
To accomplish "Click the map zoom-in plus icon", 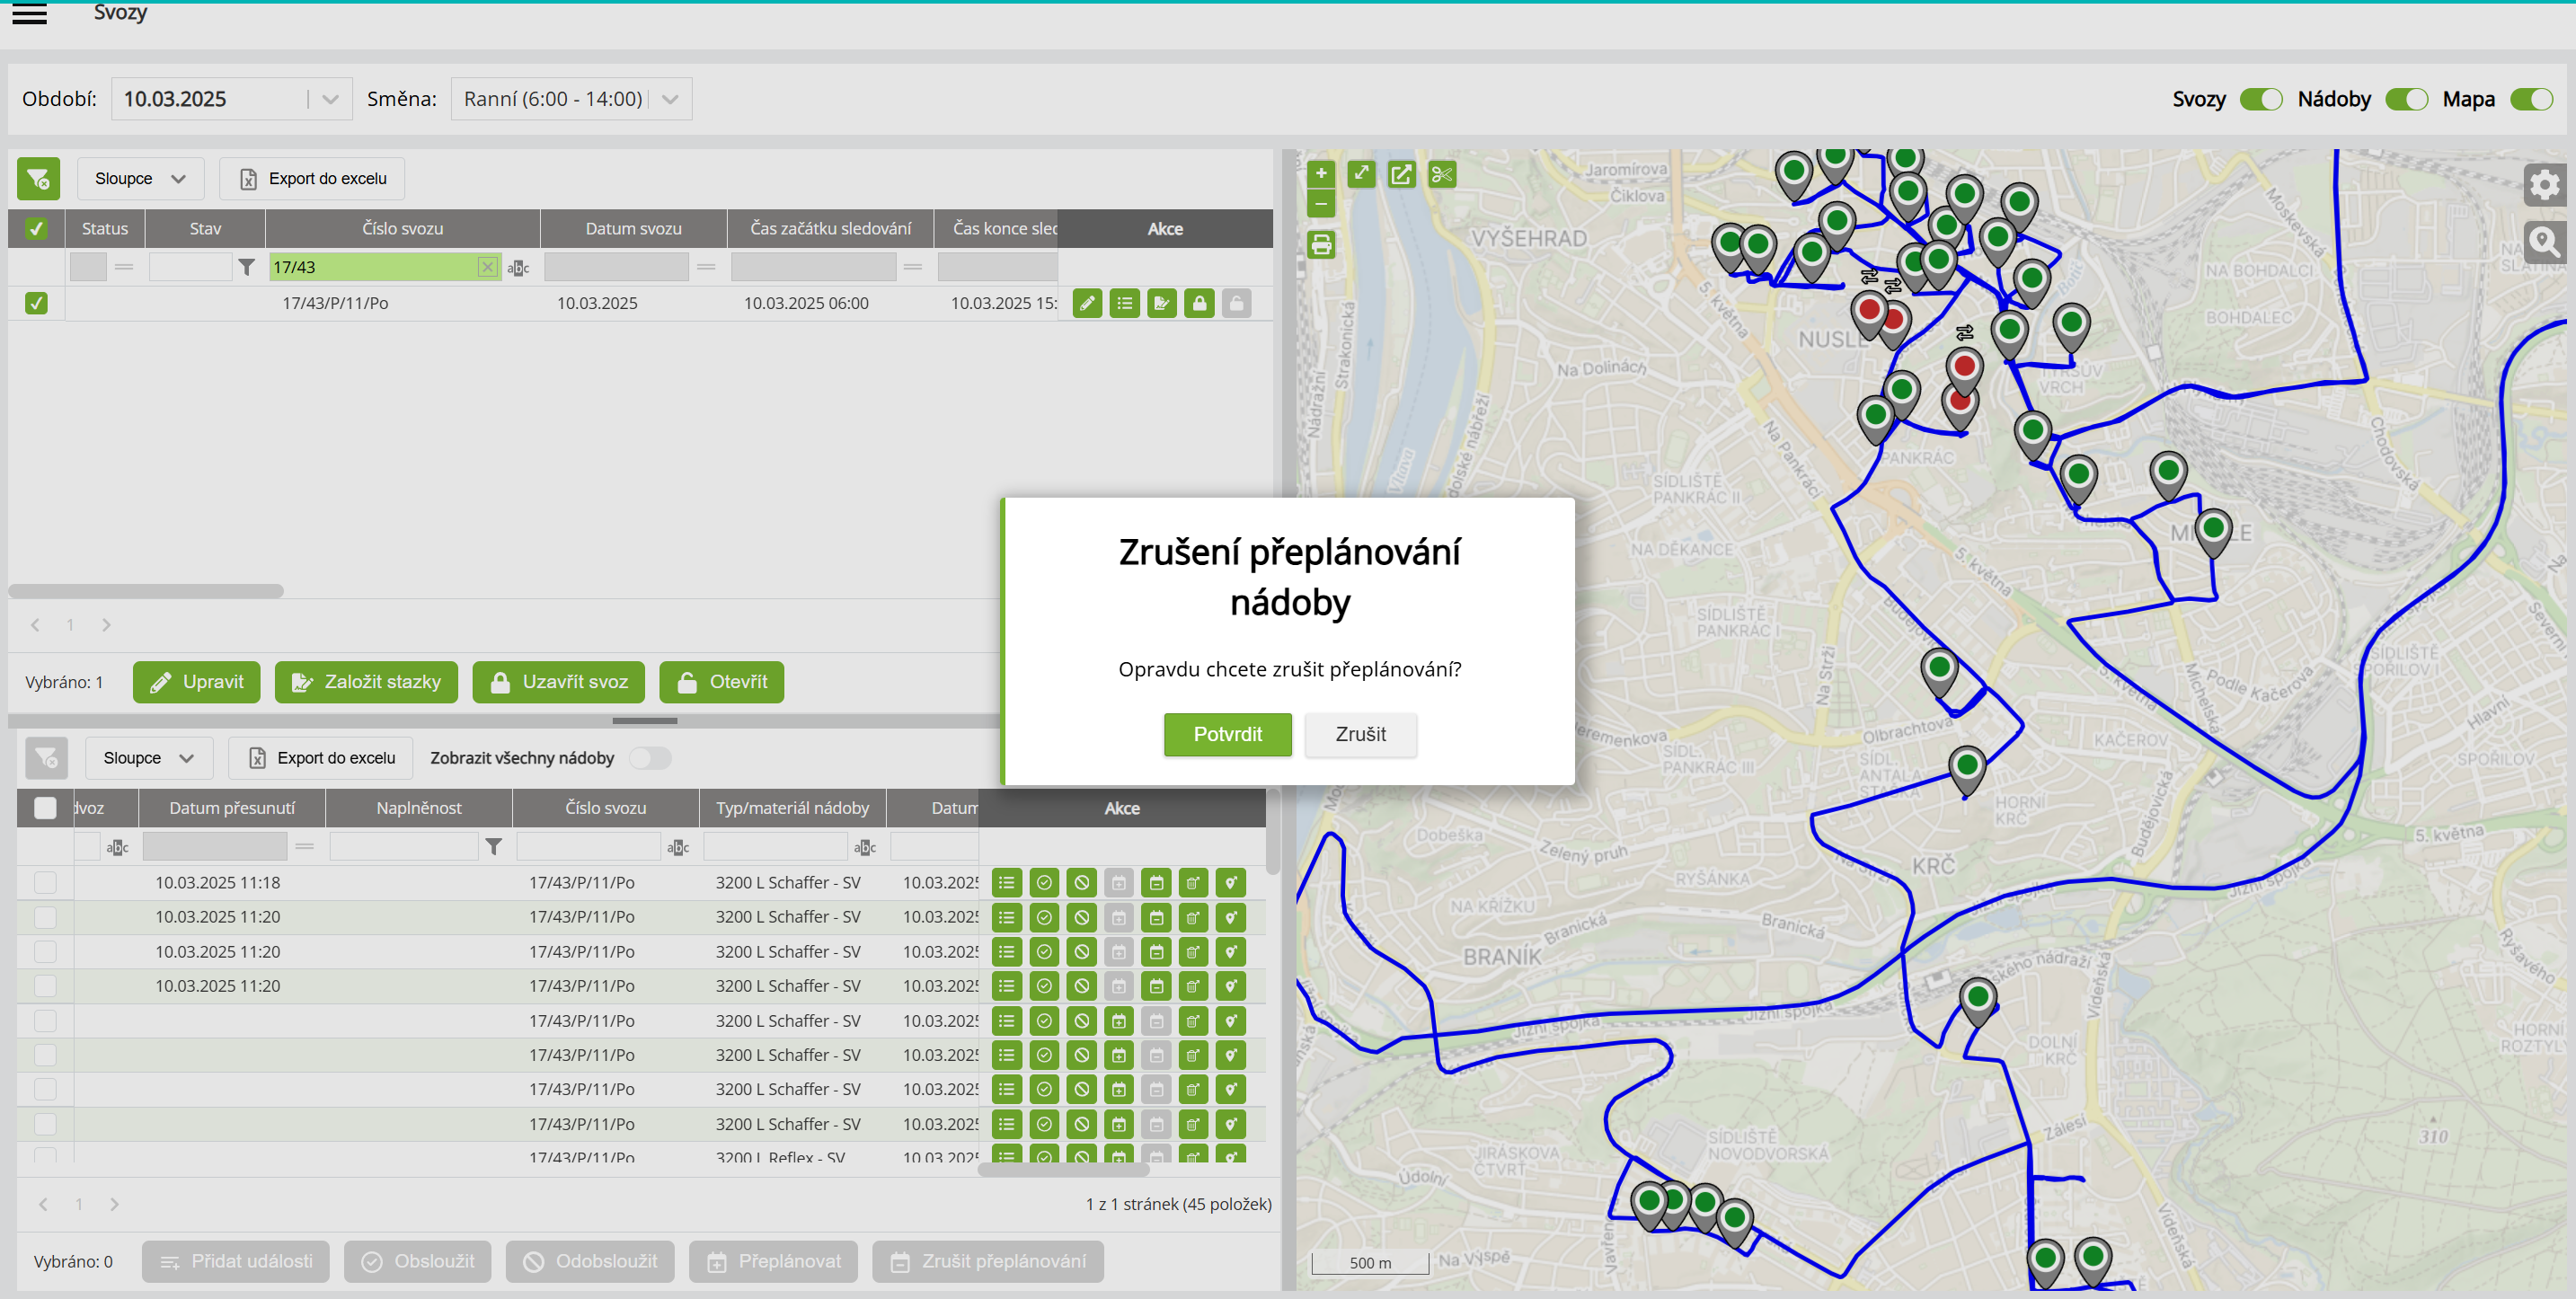I will point(1321,174).
